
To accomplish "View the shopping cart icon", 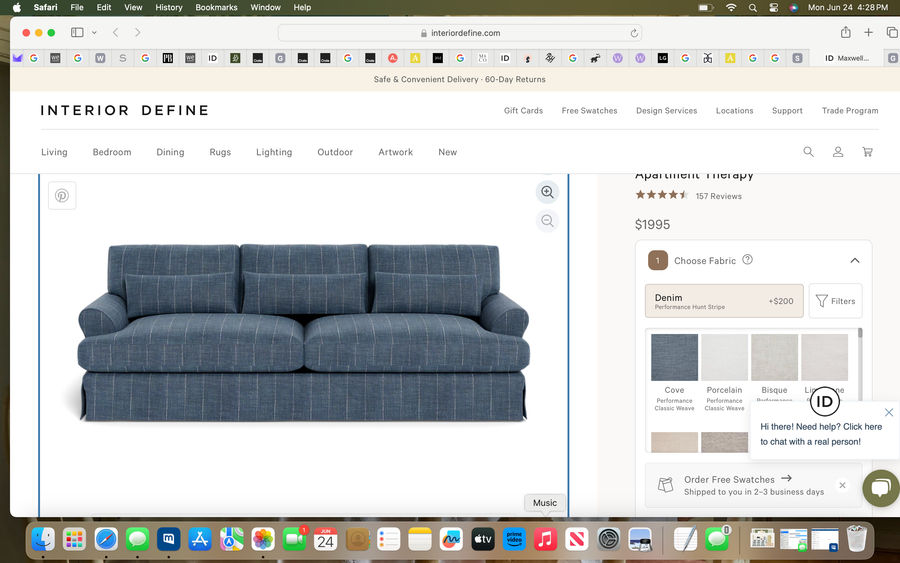I will 867,152.
